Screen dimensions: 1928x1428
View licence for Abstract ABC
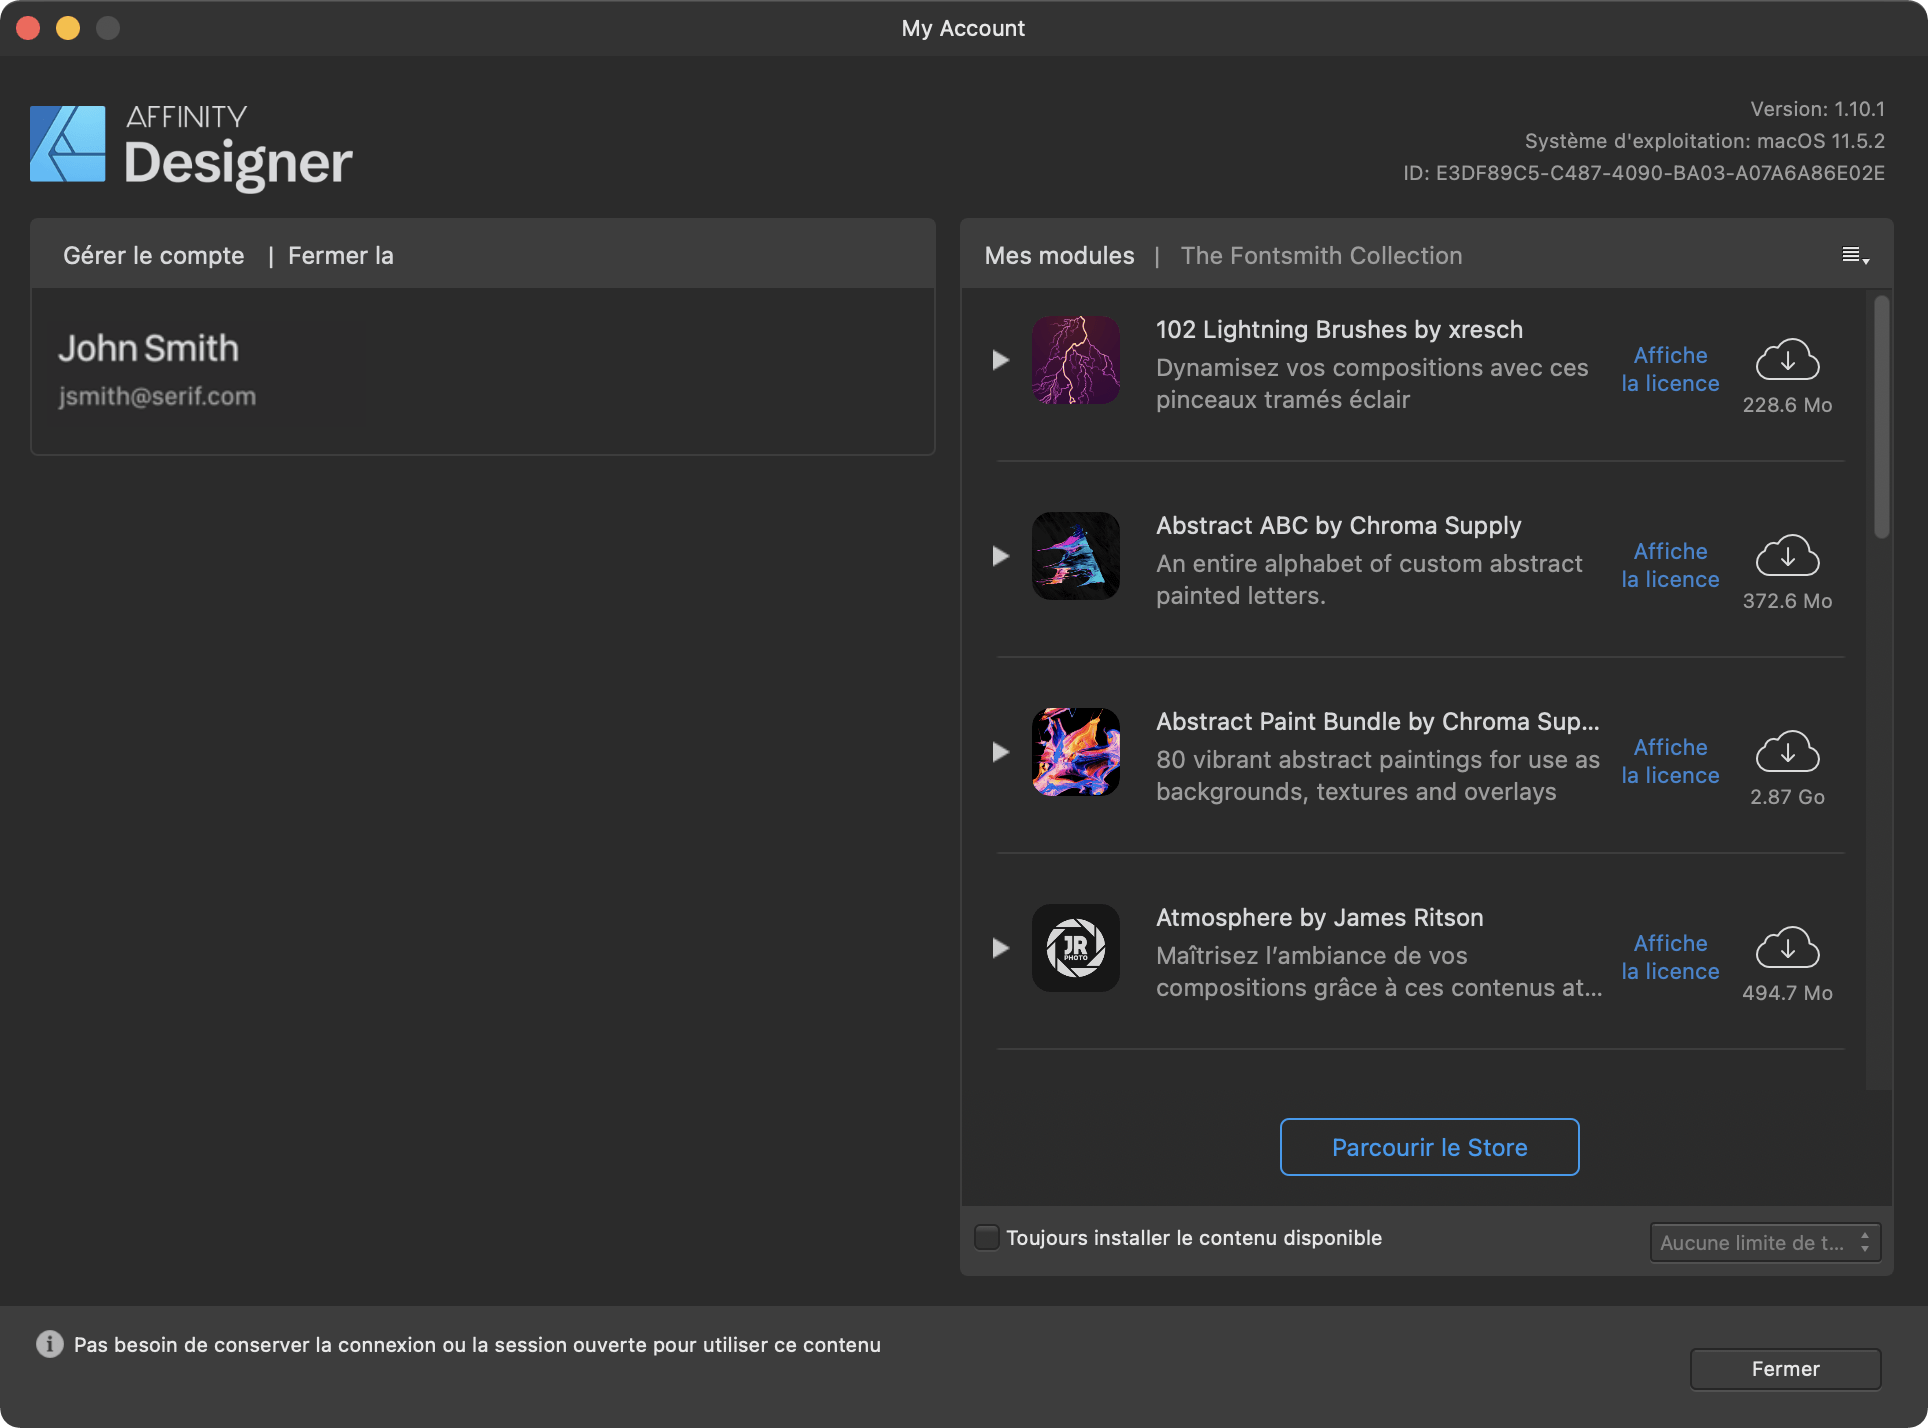point(1670,565)
